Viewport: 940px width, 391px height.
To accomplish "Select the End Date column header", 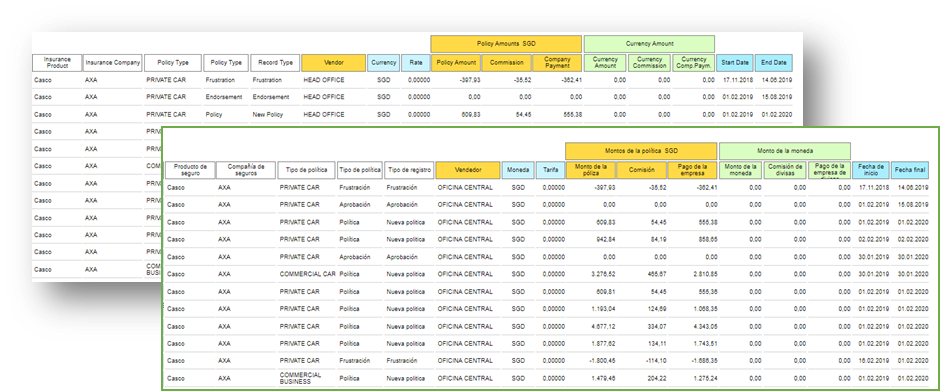I will click(773, 62).
